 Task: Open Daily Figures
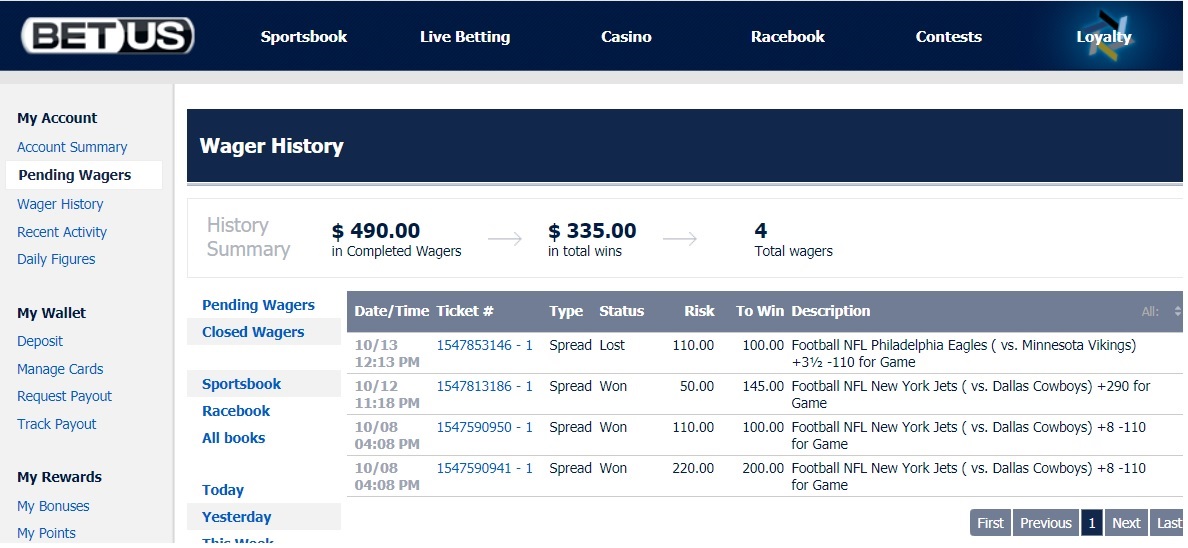[x=56, y=259]
